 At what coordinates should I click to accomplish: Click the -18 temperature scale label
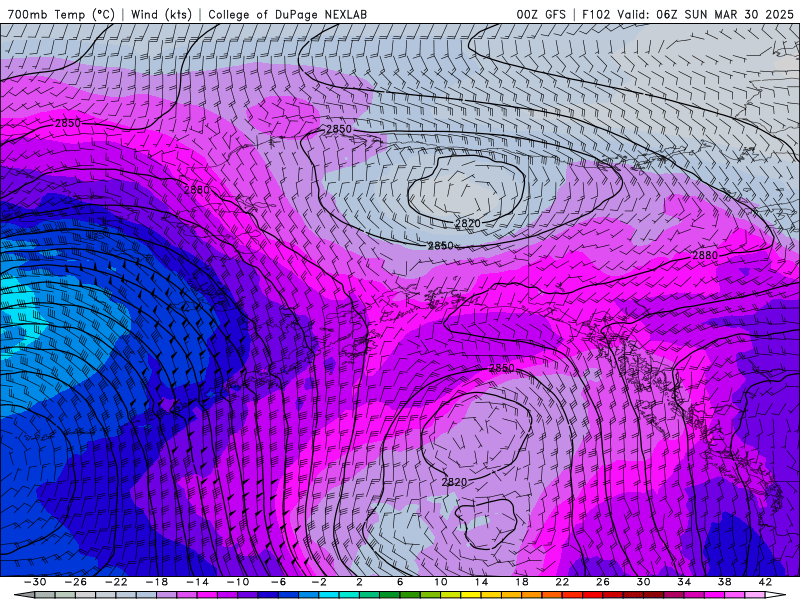tap(157, 582)
